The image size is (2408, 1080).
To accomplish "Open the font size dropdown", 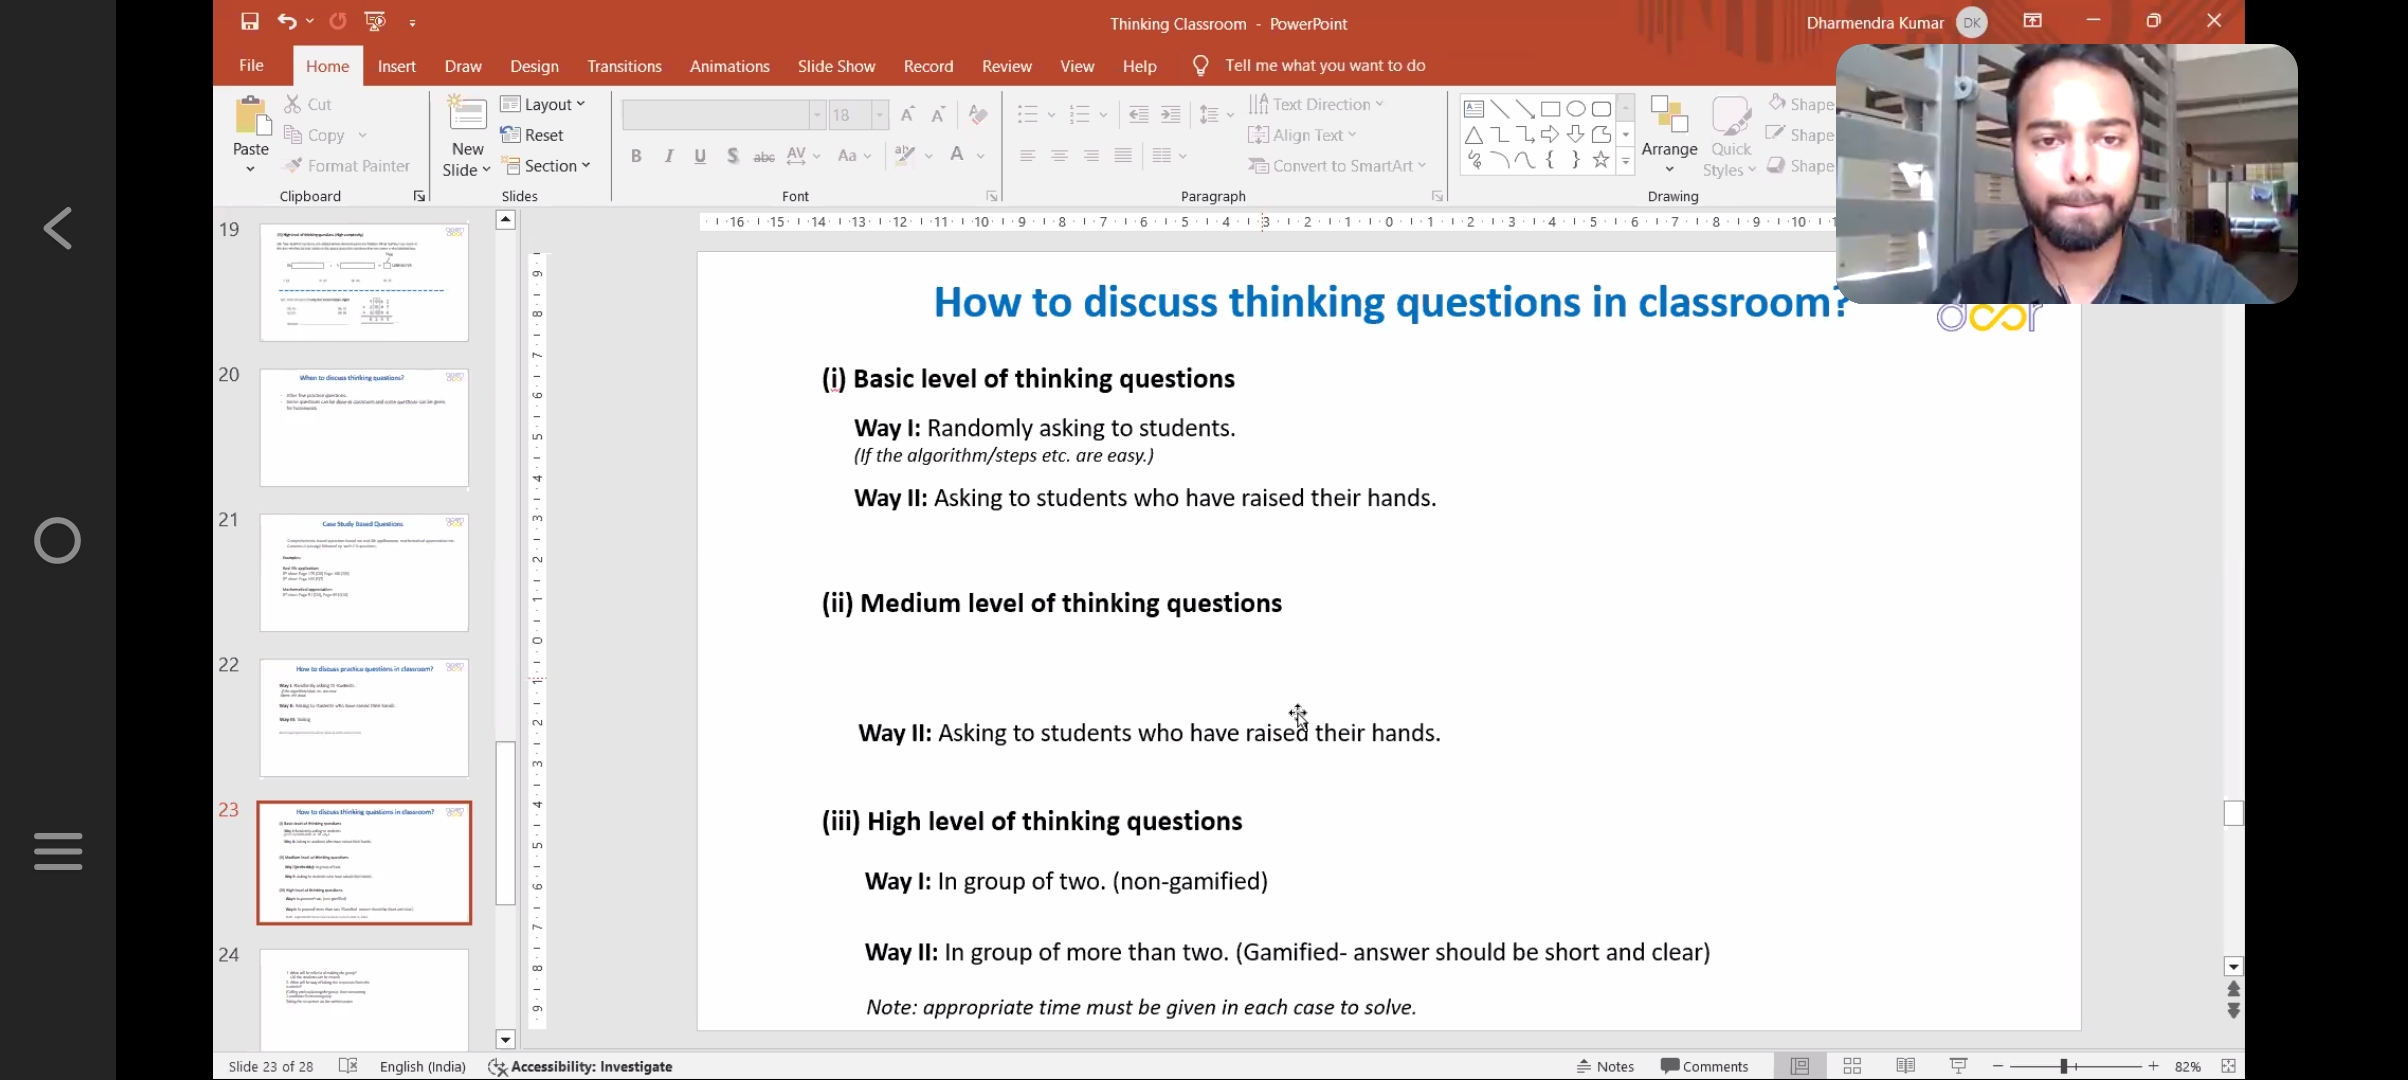I will tap(880, 115).
